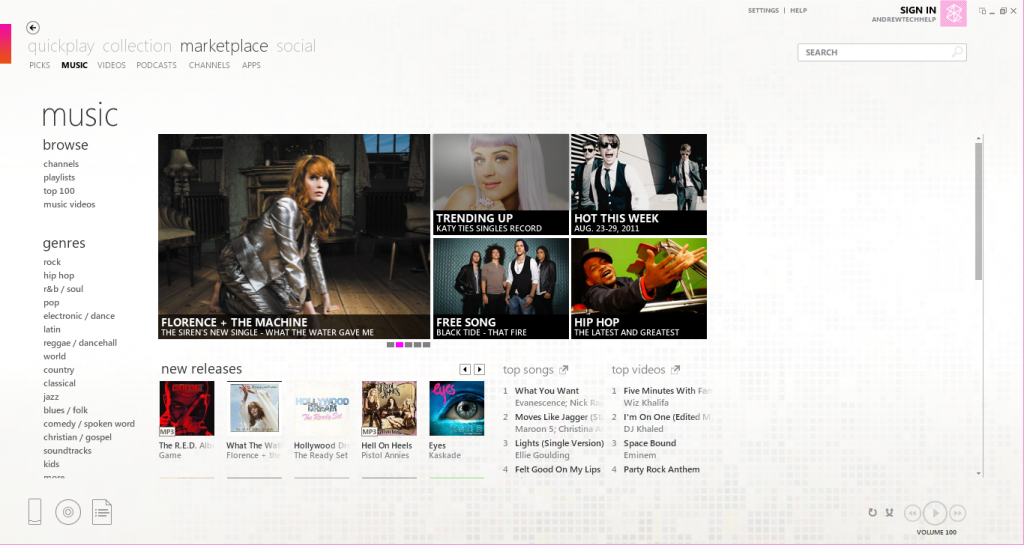Open the disc burn icon
Viewport: 1024px width, 545px height.
[68, 512]
